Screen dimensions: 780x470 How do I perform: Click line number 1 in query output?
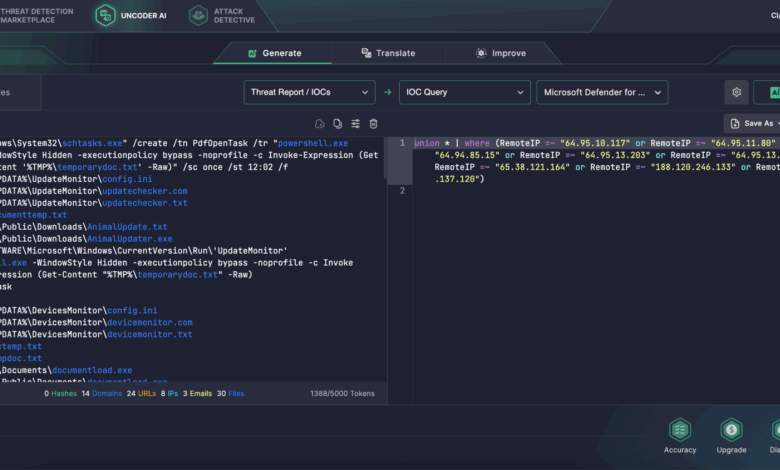tap(402, 143)
